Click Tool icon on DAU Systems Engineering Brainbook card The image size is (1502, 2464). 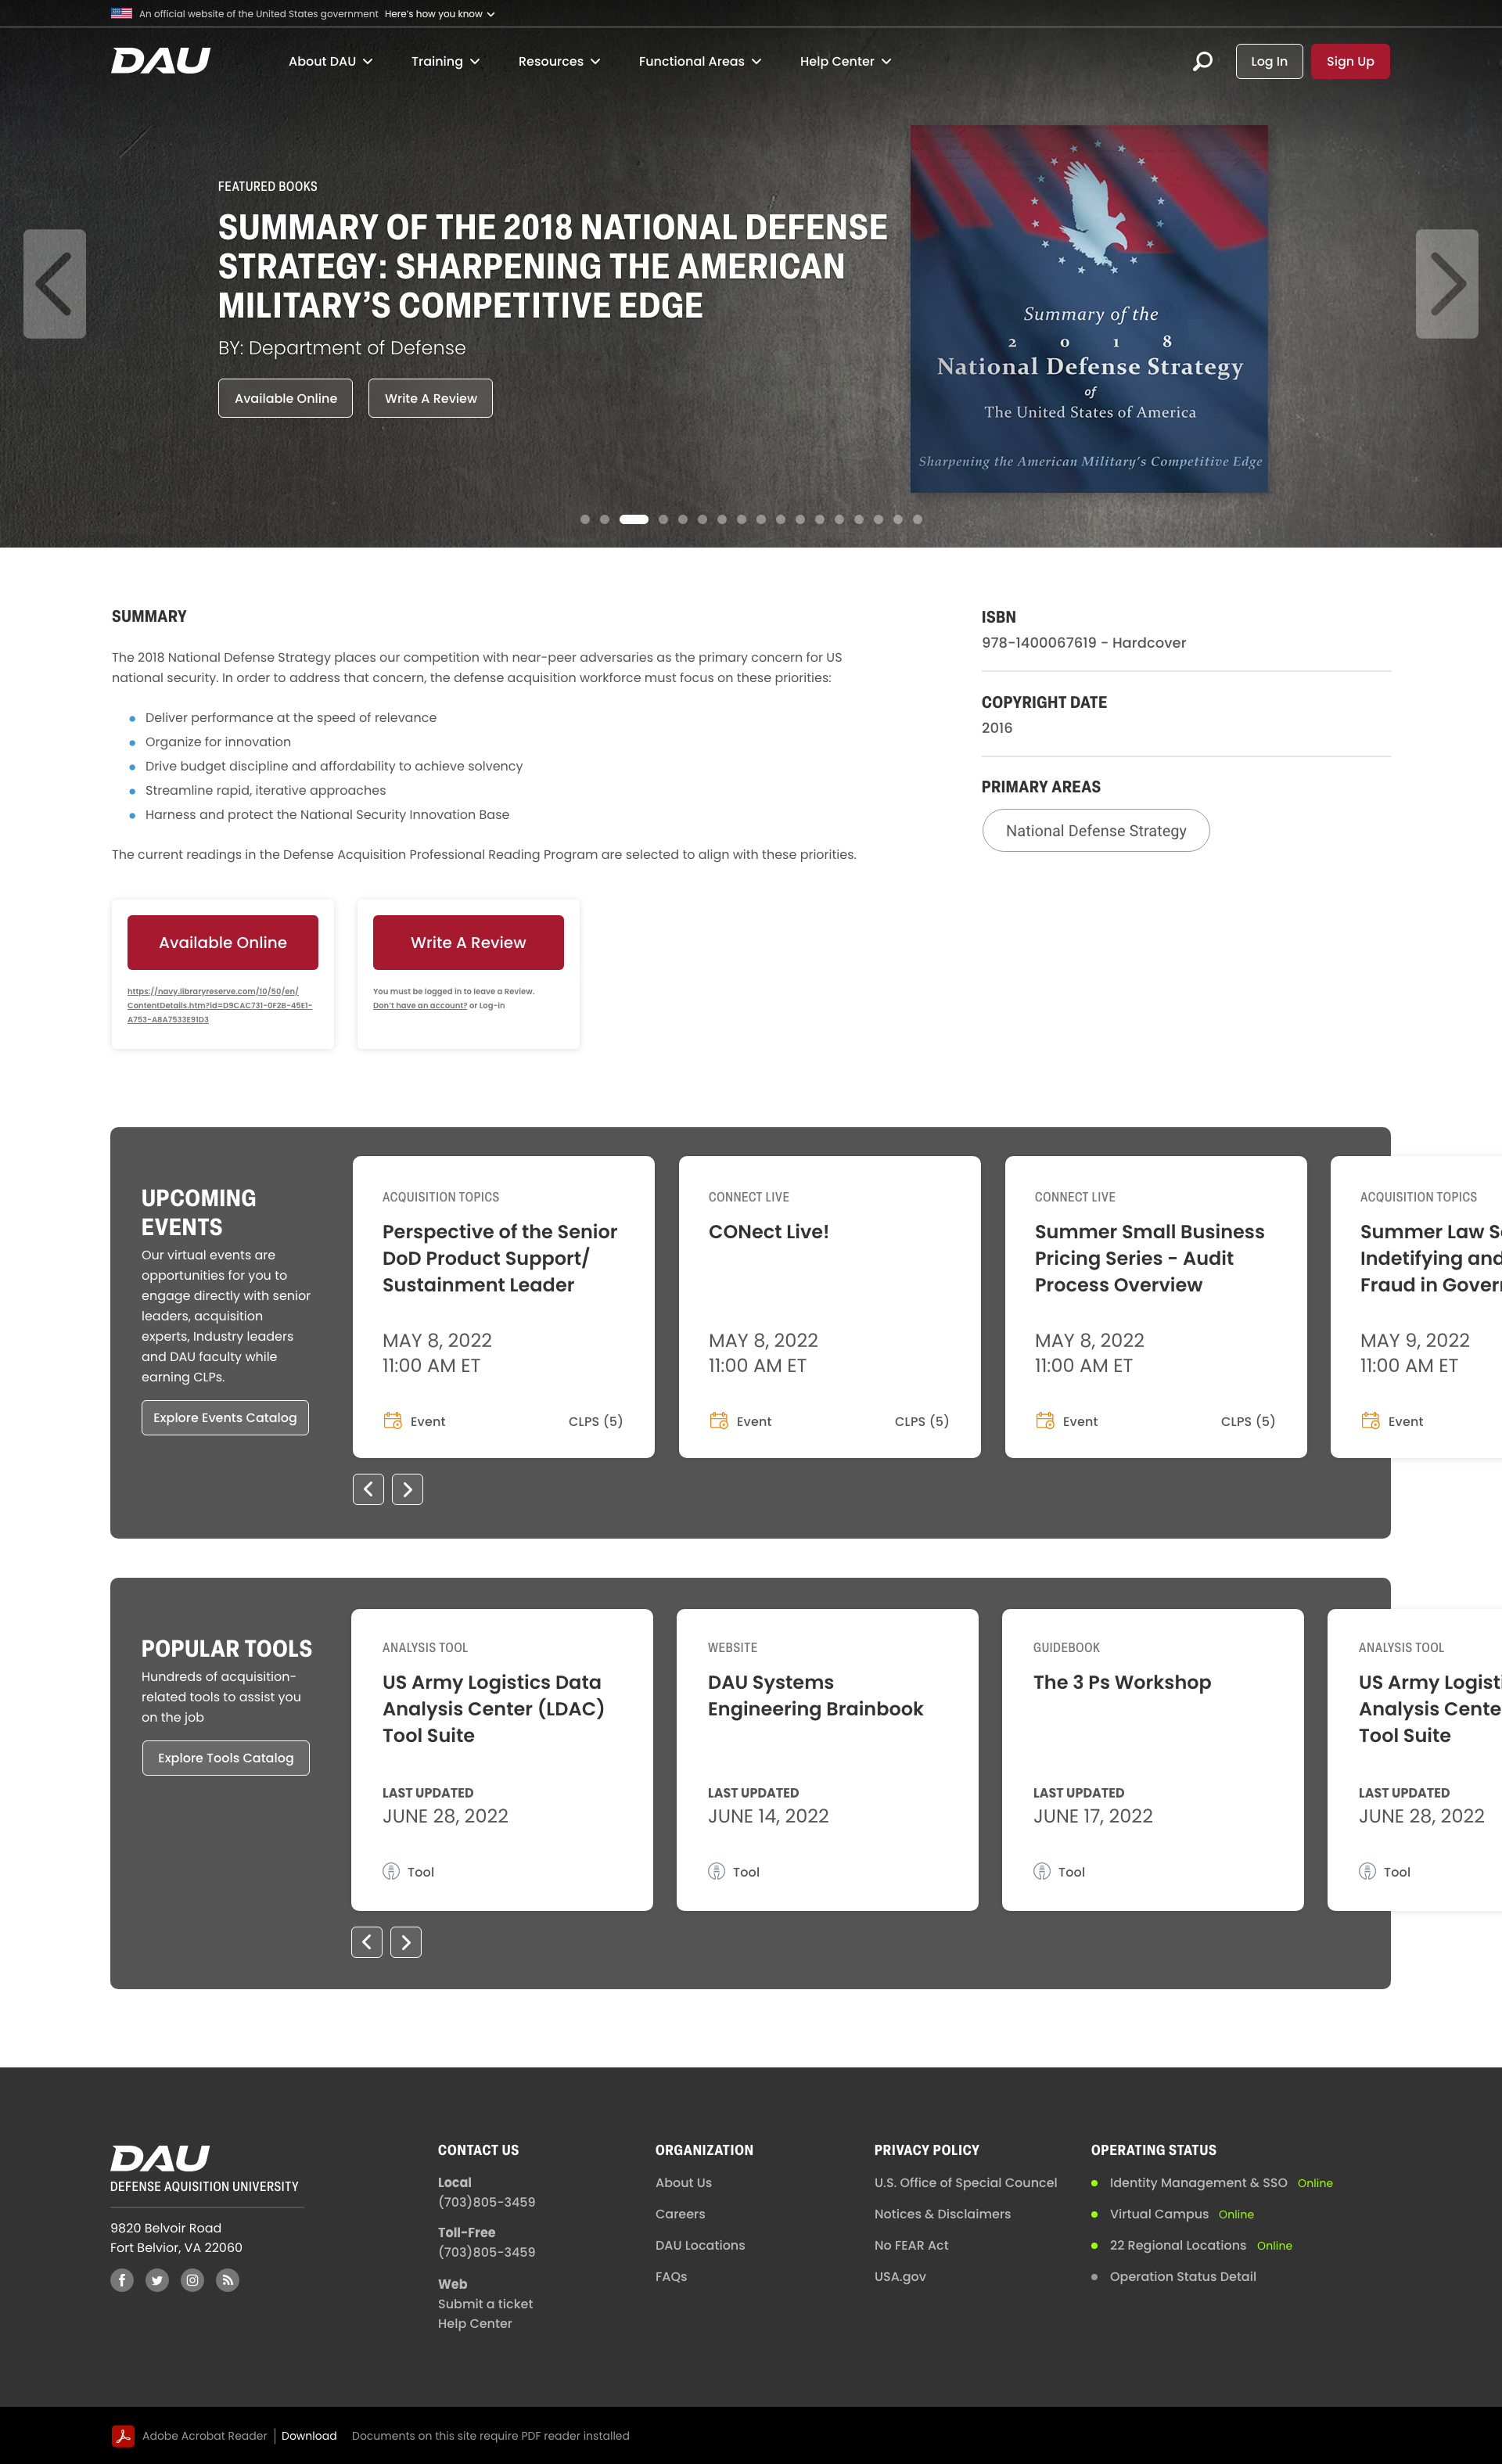click(x=716, y=1871)
